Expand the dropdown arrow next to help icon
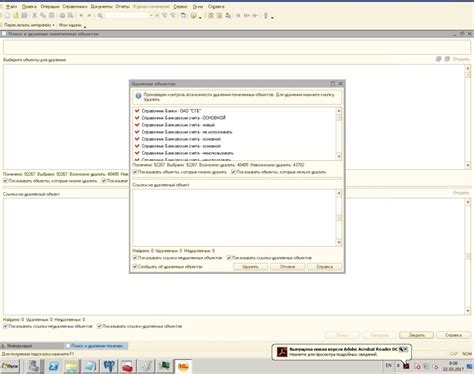Viewport: 474px width, 374px height. 200,17
